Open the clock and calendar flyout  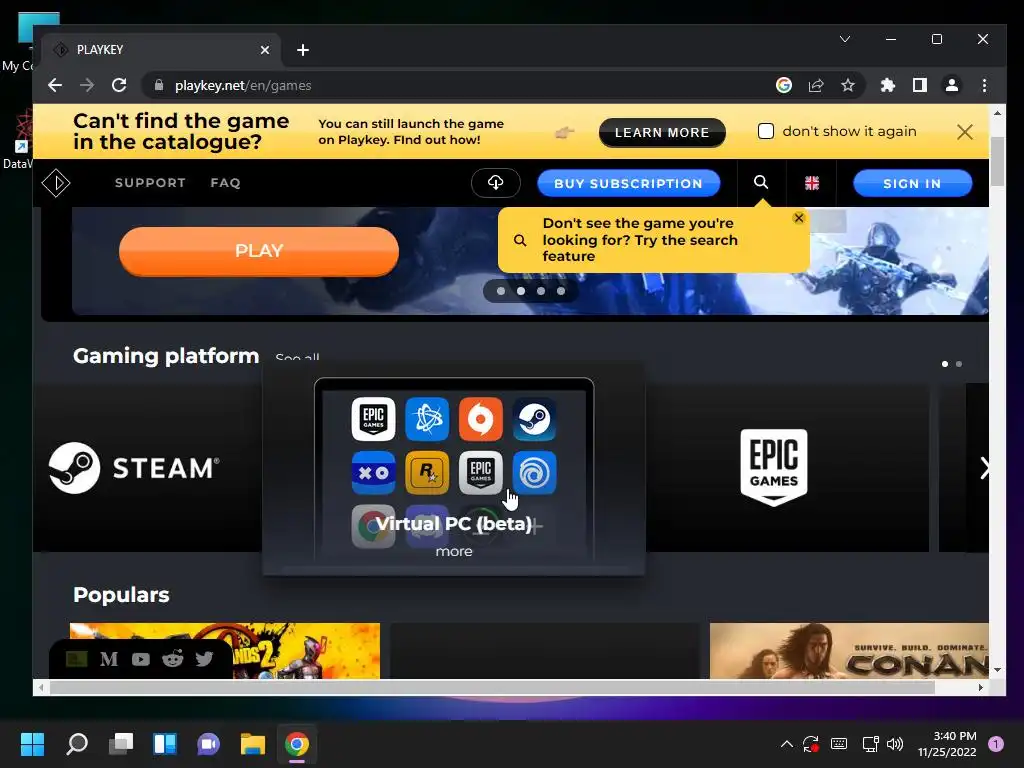coord(947,744)
